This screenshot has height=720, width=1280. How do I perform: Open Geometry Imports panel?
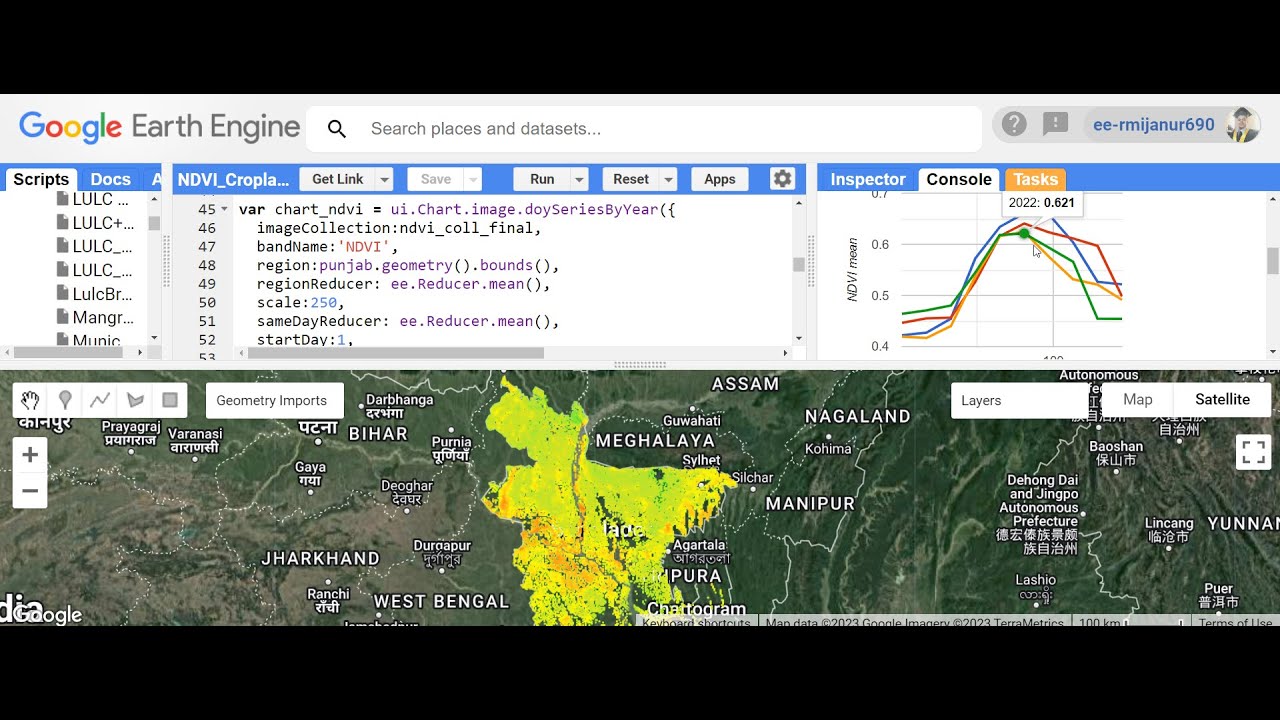[272, 400]
